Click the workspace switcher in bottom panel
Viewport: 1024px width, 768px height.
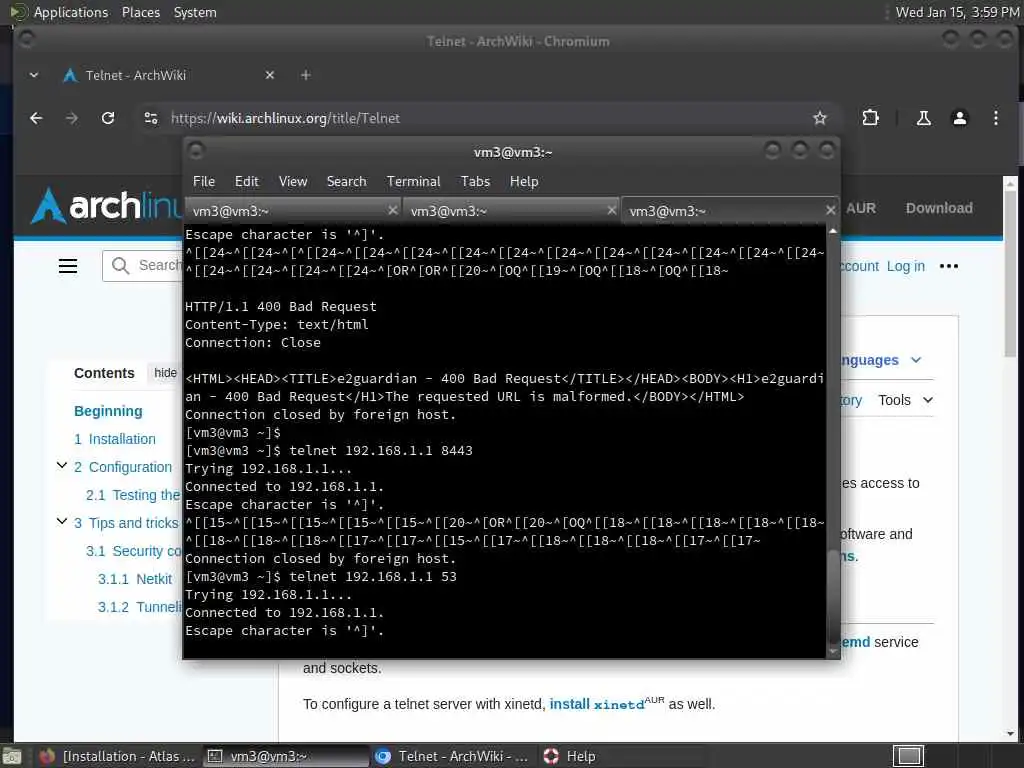(908, 756)
